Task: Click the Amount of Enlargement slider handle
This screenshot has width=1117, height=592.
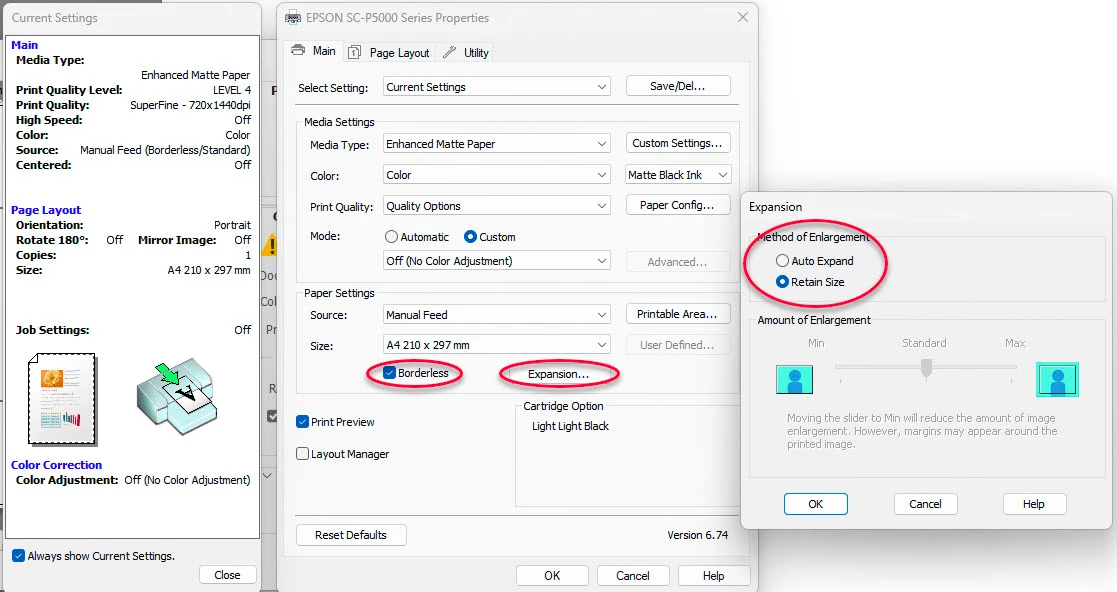Action: 926,368
